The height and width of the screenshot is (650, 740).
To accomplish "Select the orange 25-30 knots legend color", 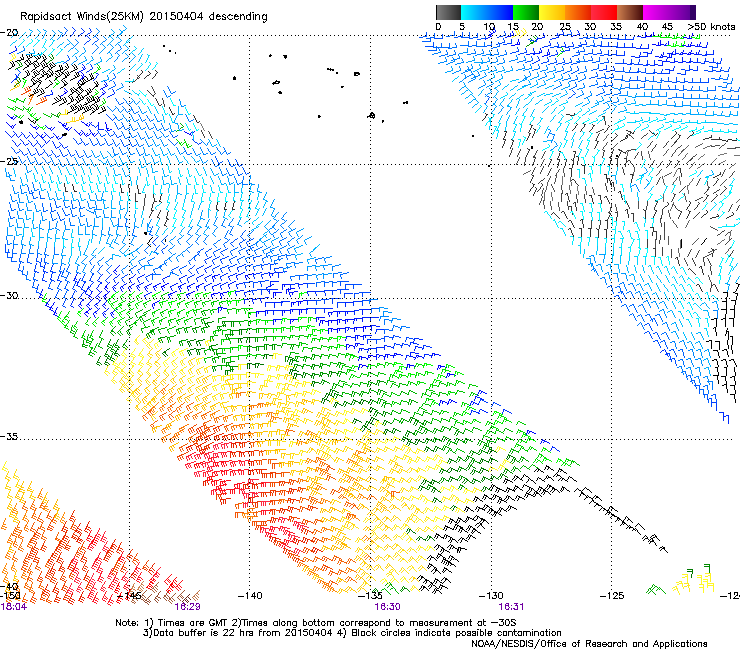I will (x=578, y=12).
